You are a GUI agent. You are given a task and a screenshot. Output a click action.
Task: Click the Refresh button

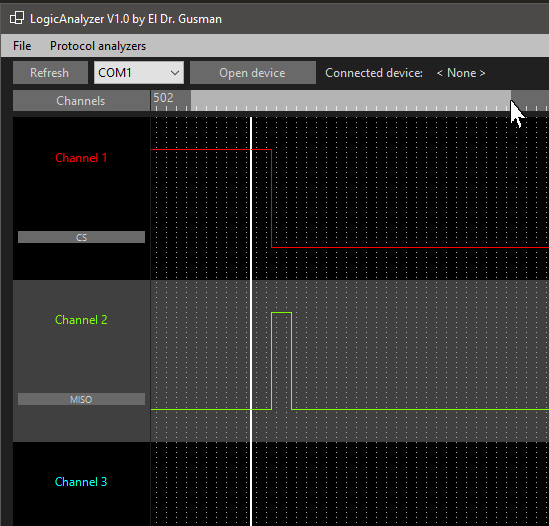pyautogui.click(x=50, y=73)
